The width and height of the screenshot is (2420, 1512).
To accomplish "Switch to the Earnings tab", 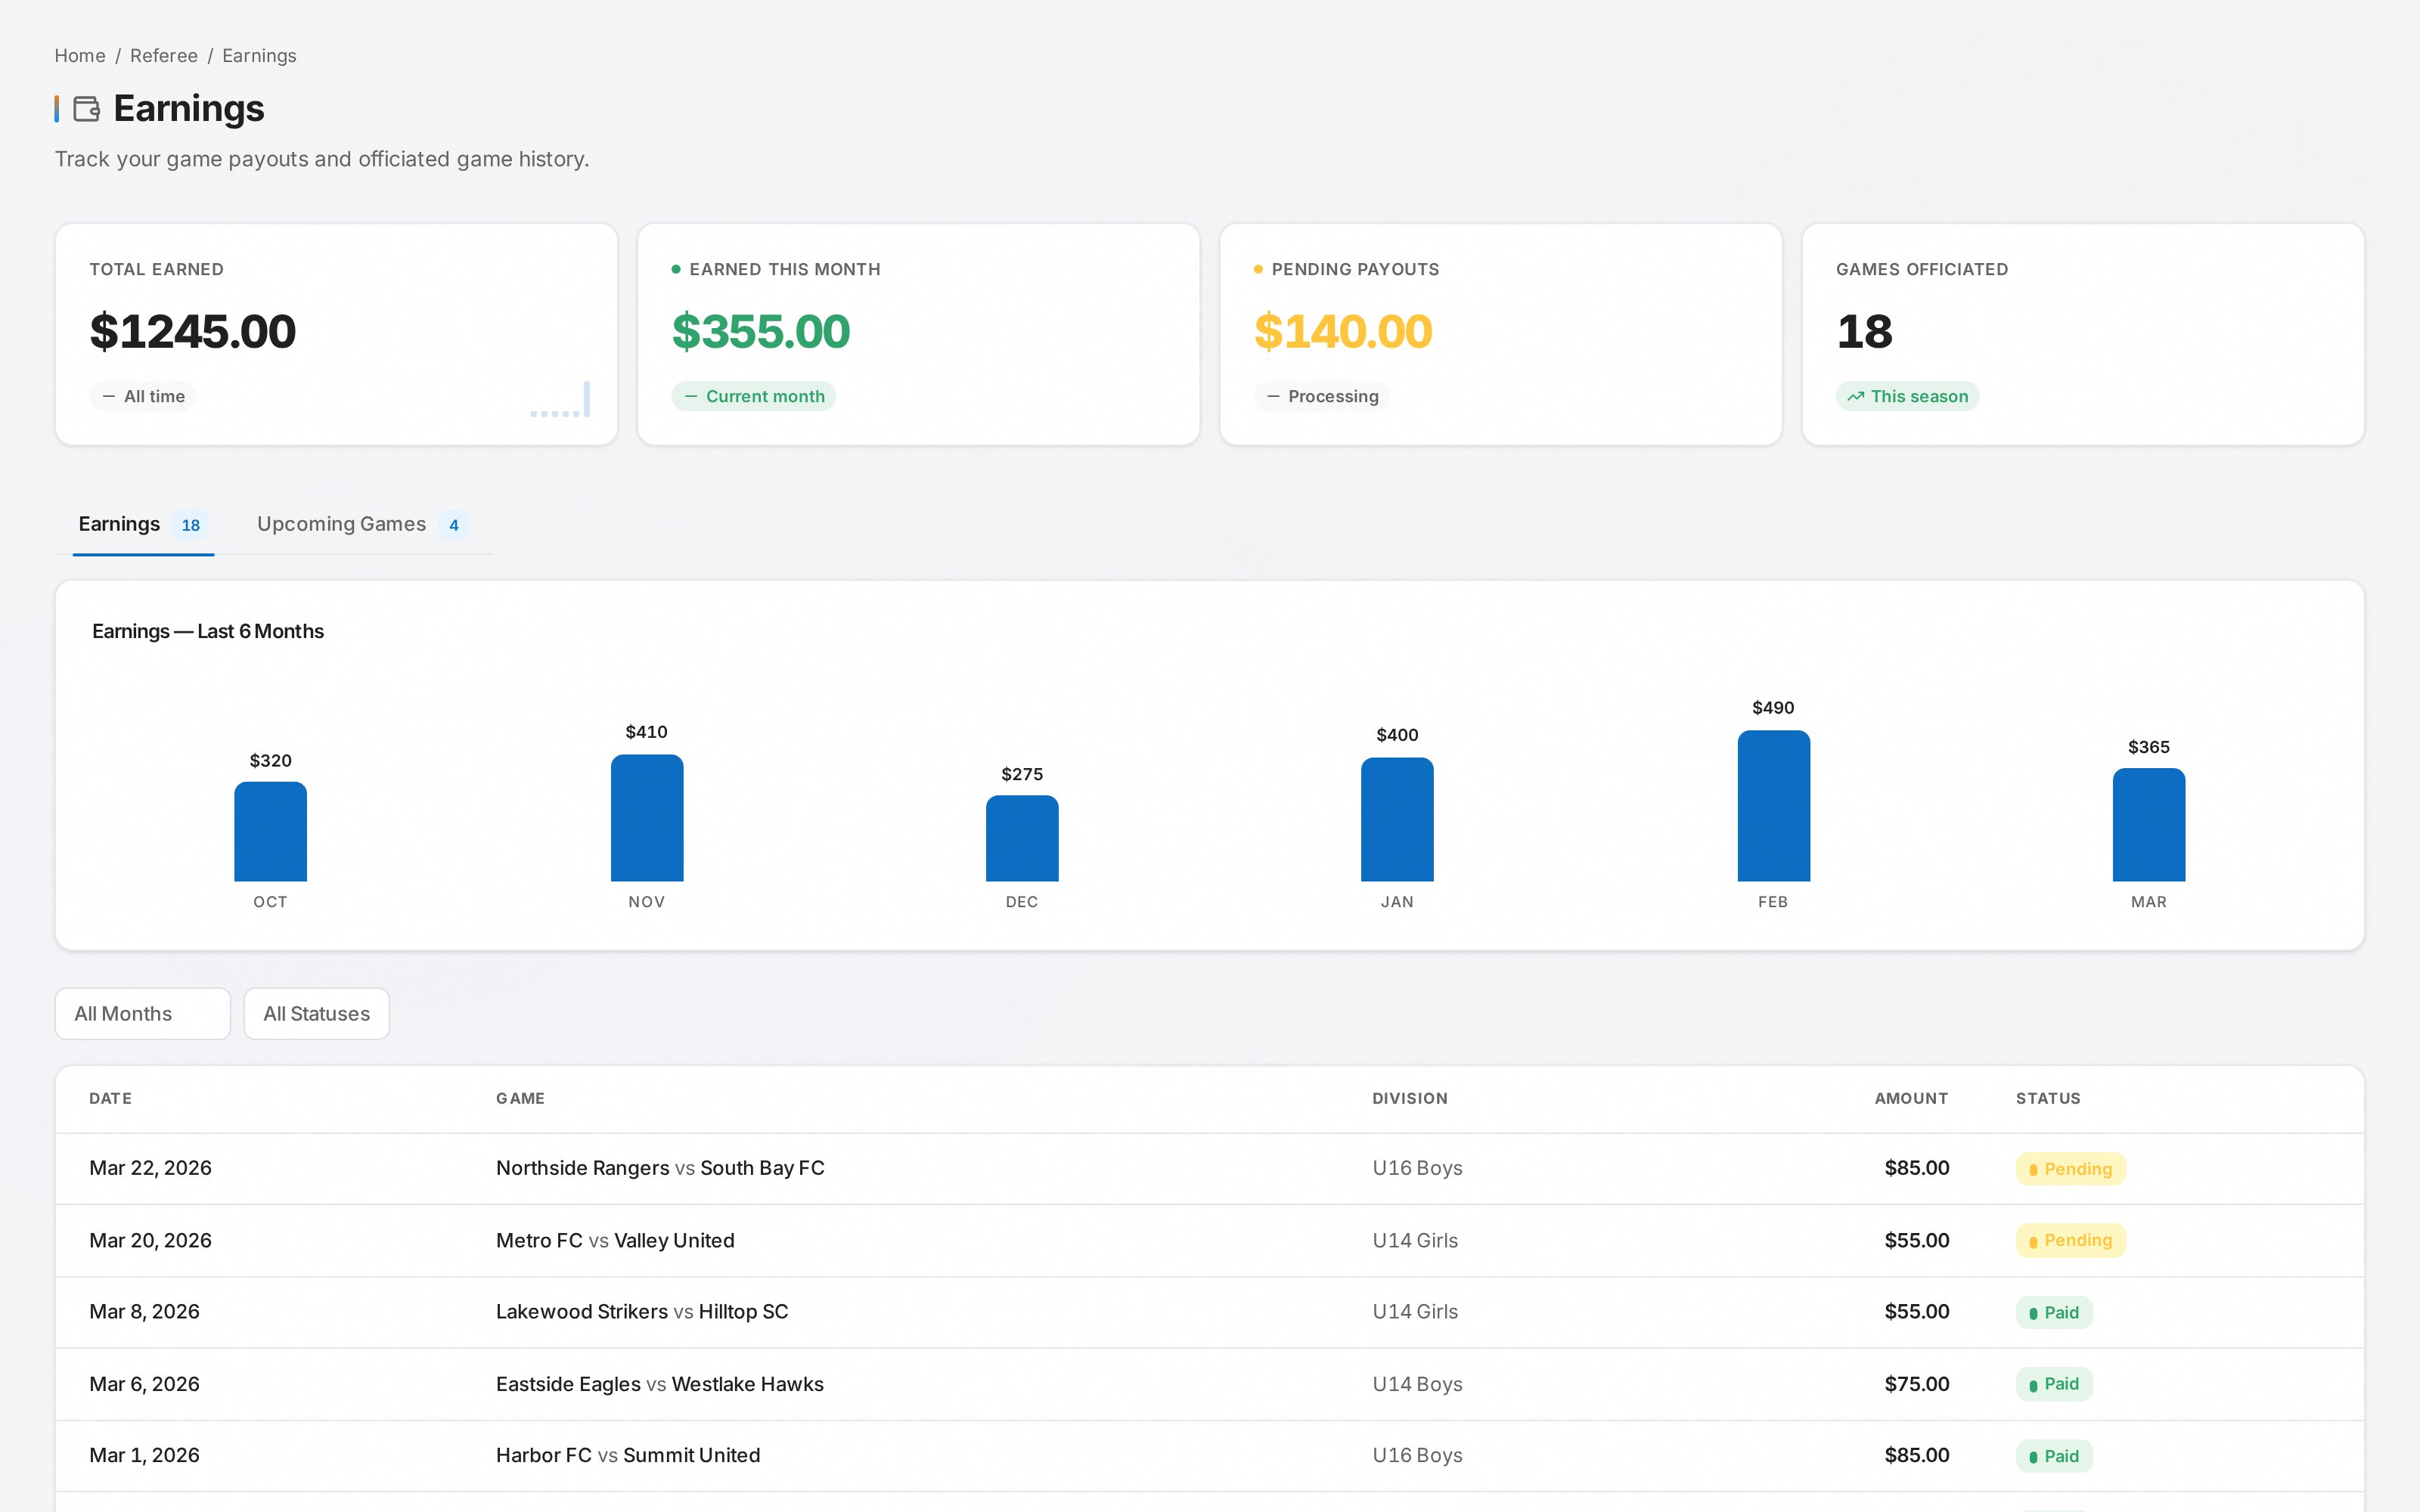I will (x=143, y=525).
